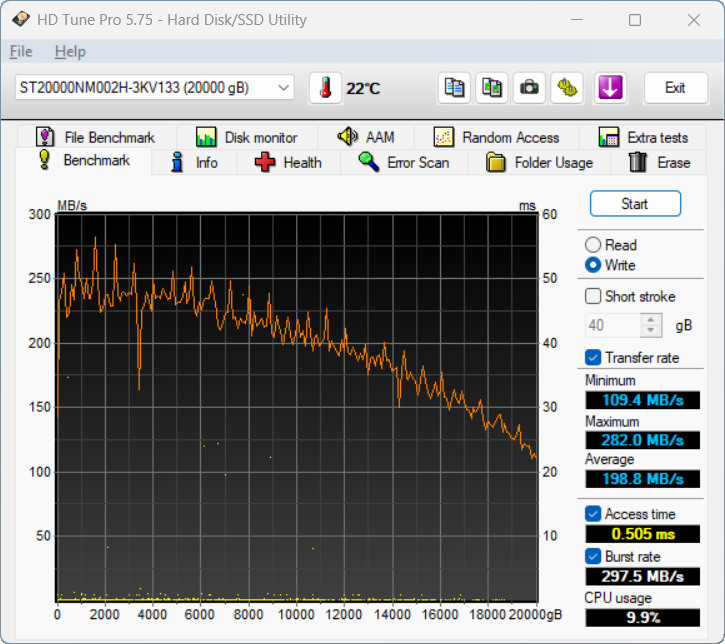Toggle the Transfer rate checkbox
This screenshot has width=725, height=644.
[593, 357]
